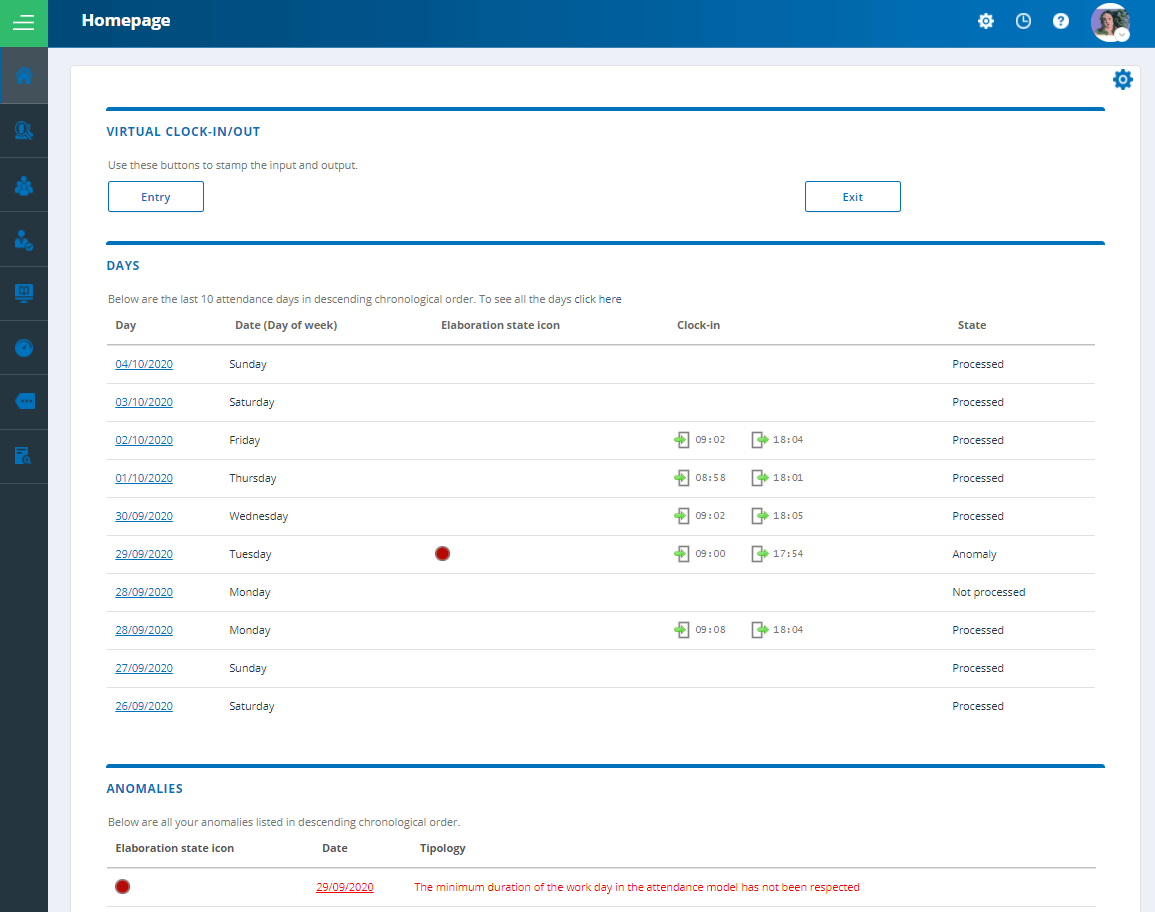Click the clock icon in the header
Screen dimensions: 1155x912
[1023, 21]
